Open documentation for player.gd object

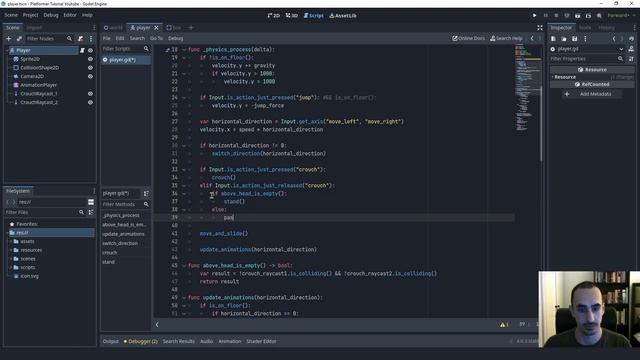tap(631, 49)
